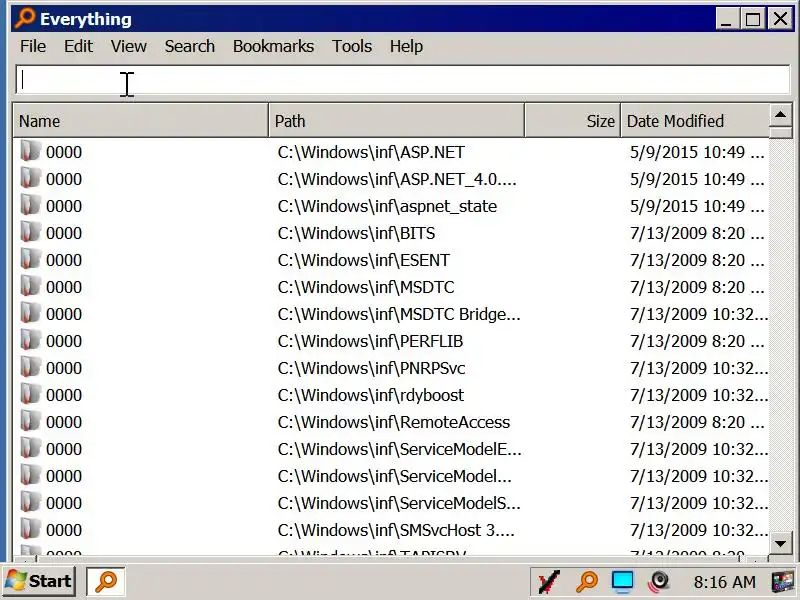Select the 0000 name in rdyboost row

click(x=64, y=395)
